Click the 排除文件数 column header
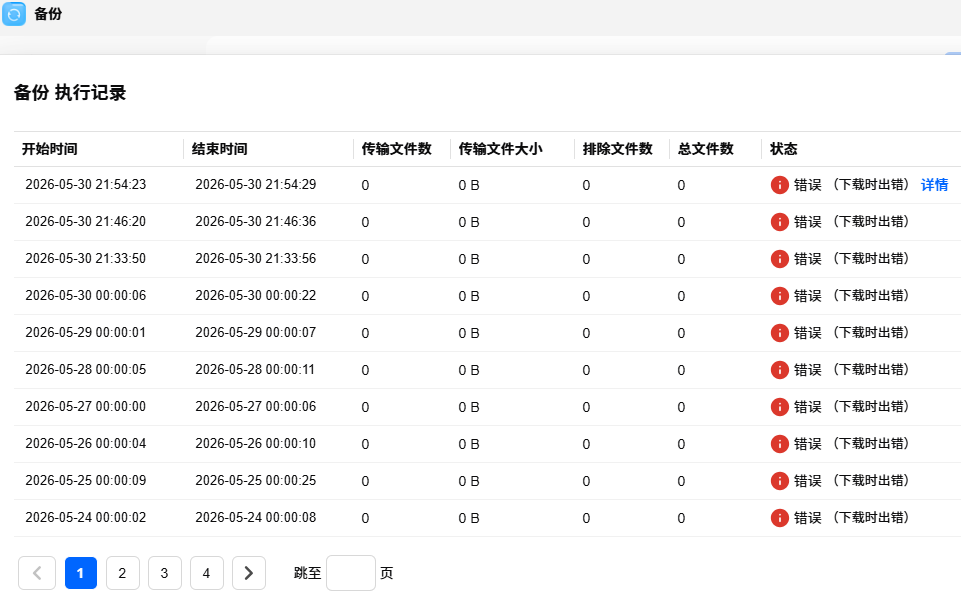961x609 pixels. (x=618, y=149)
